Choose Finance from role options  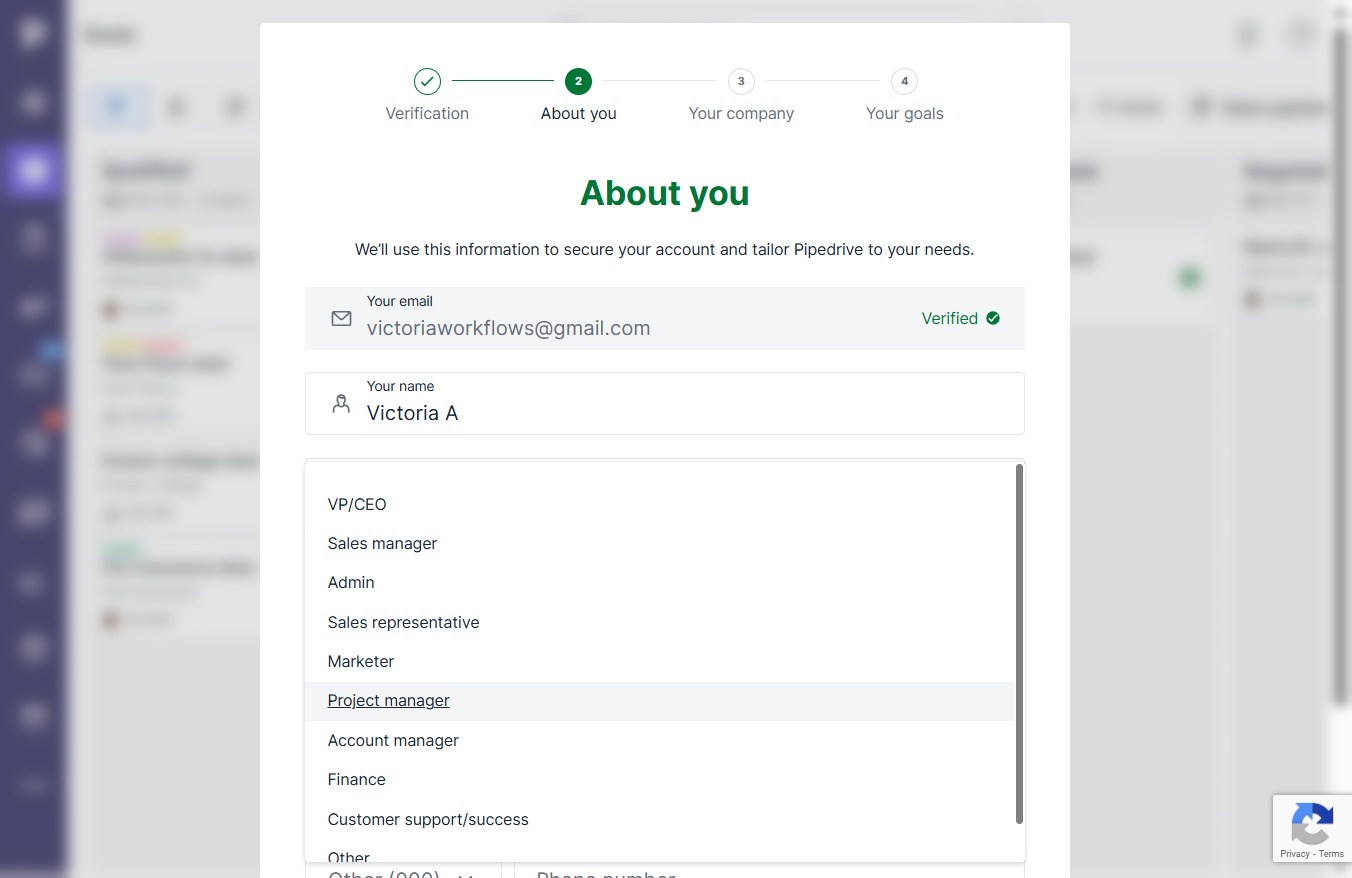click(x=659, y=779)
